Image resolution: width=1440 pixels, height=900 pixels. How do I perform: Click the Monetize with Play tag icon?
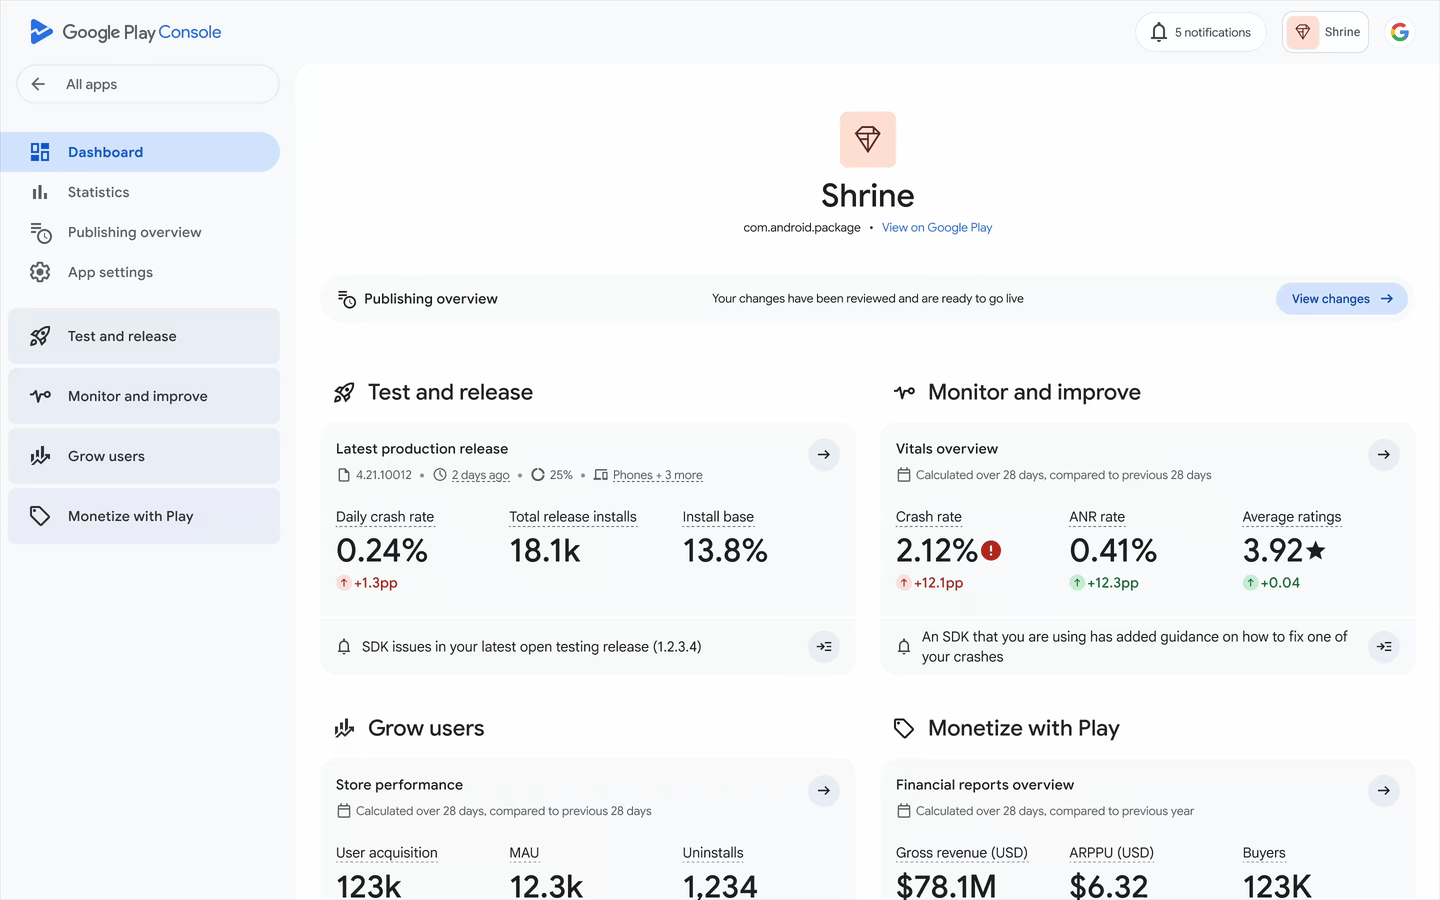coord(39,515)
